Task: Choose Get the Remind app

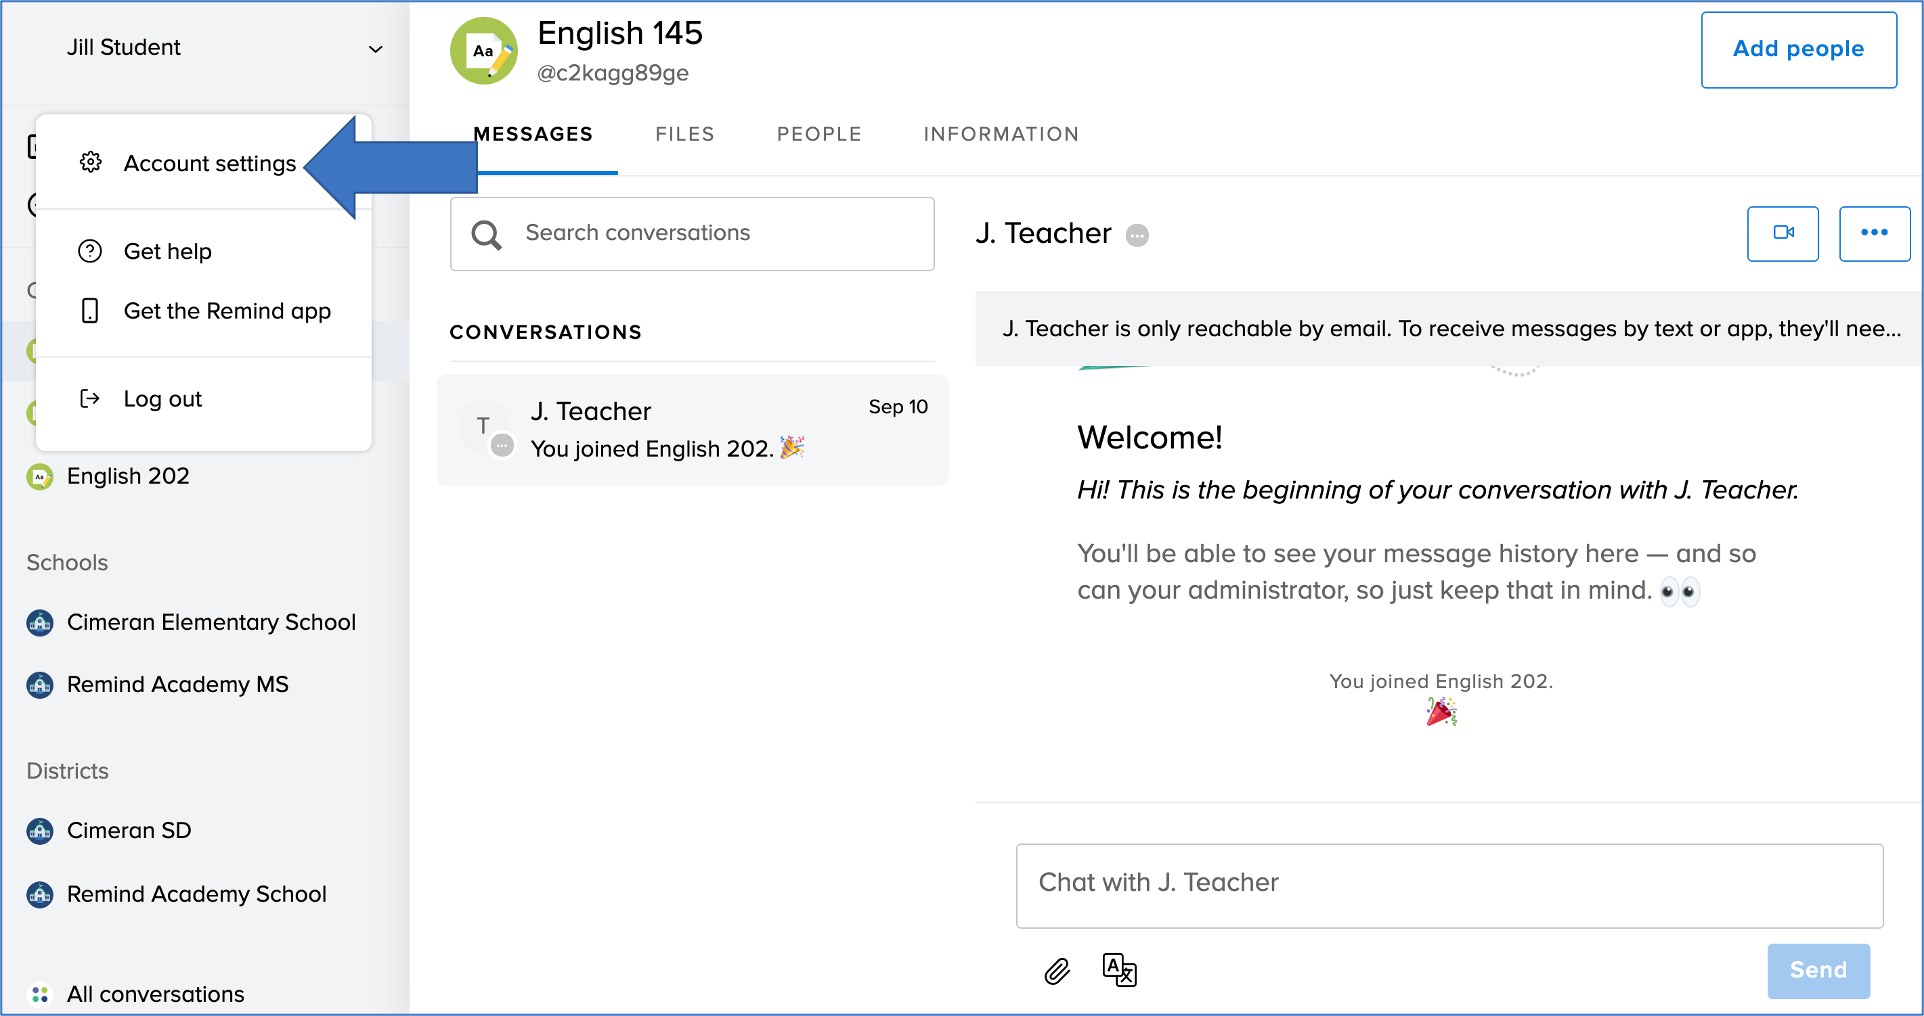Action: pos(226,311)
